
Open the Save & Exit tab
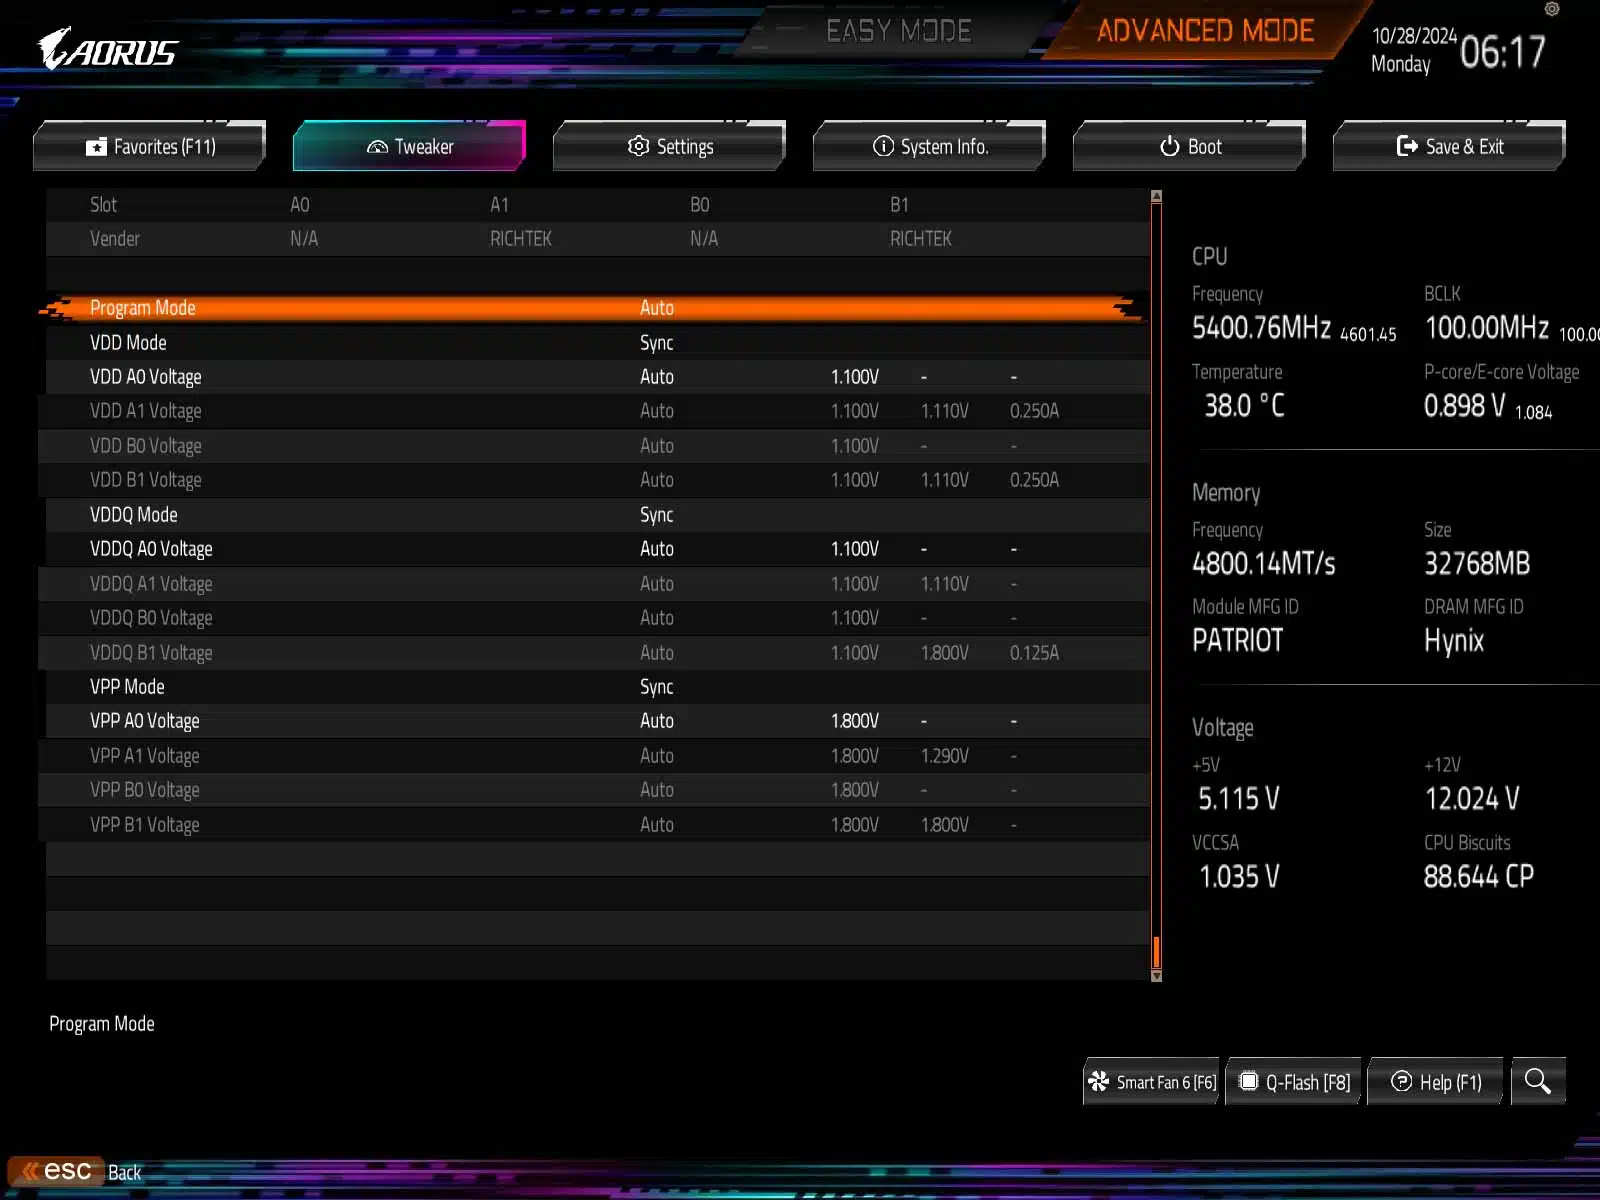(x=1450, y=146)
